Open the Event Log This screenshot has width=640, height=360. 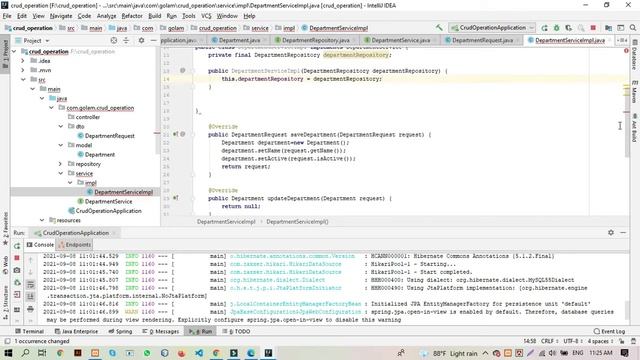coord(609,331)
